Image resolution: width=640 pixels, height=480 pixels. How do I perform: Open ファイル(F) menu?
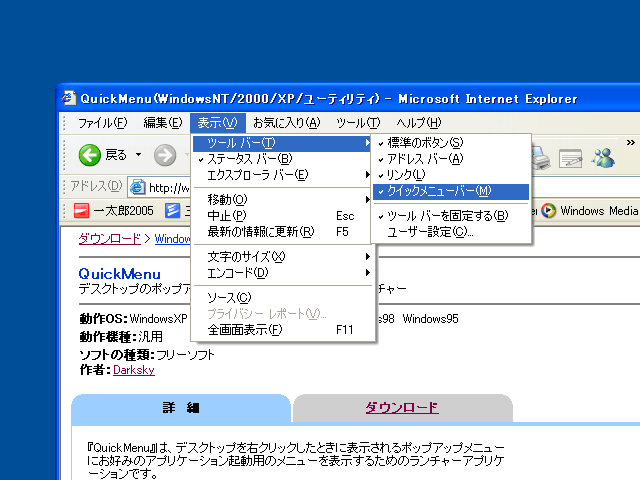click(x=103, y=123)
